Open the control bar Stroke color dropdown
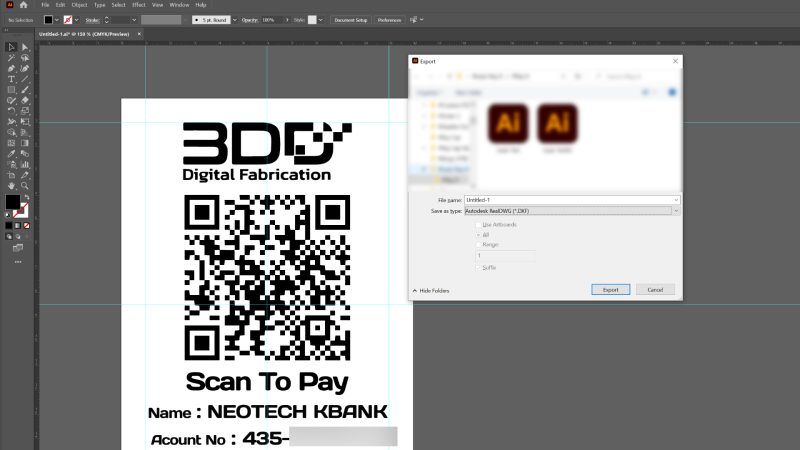 click(x=77, y=20)
